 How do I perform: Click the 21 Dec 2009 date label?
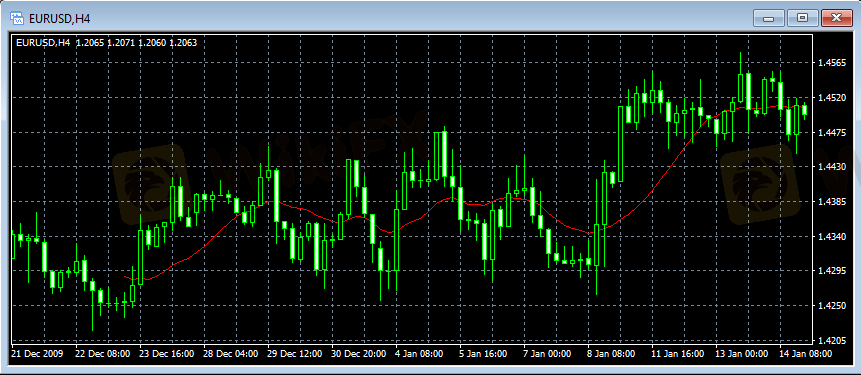[x=37, y=353]
